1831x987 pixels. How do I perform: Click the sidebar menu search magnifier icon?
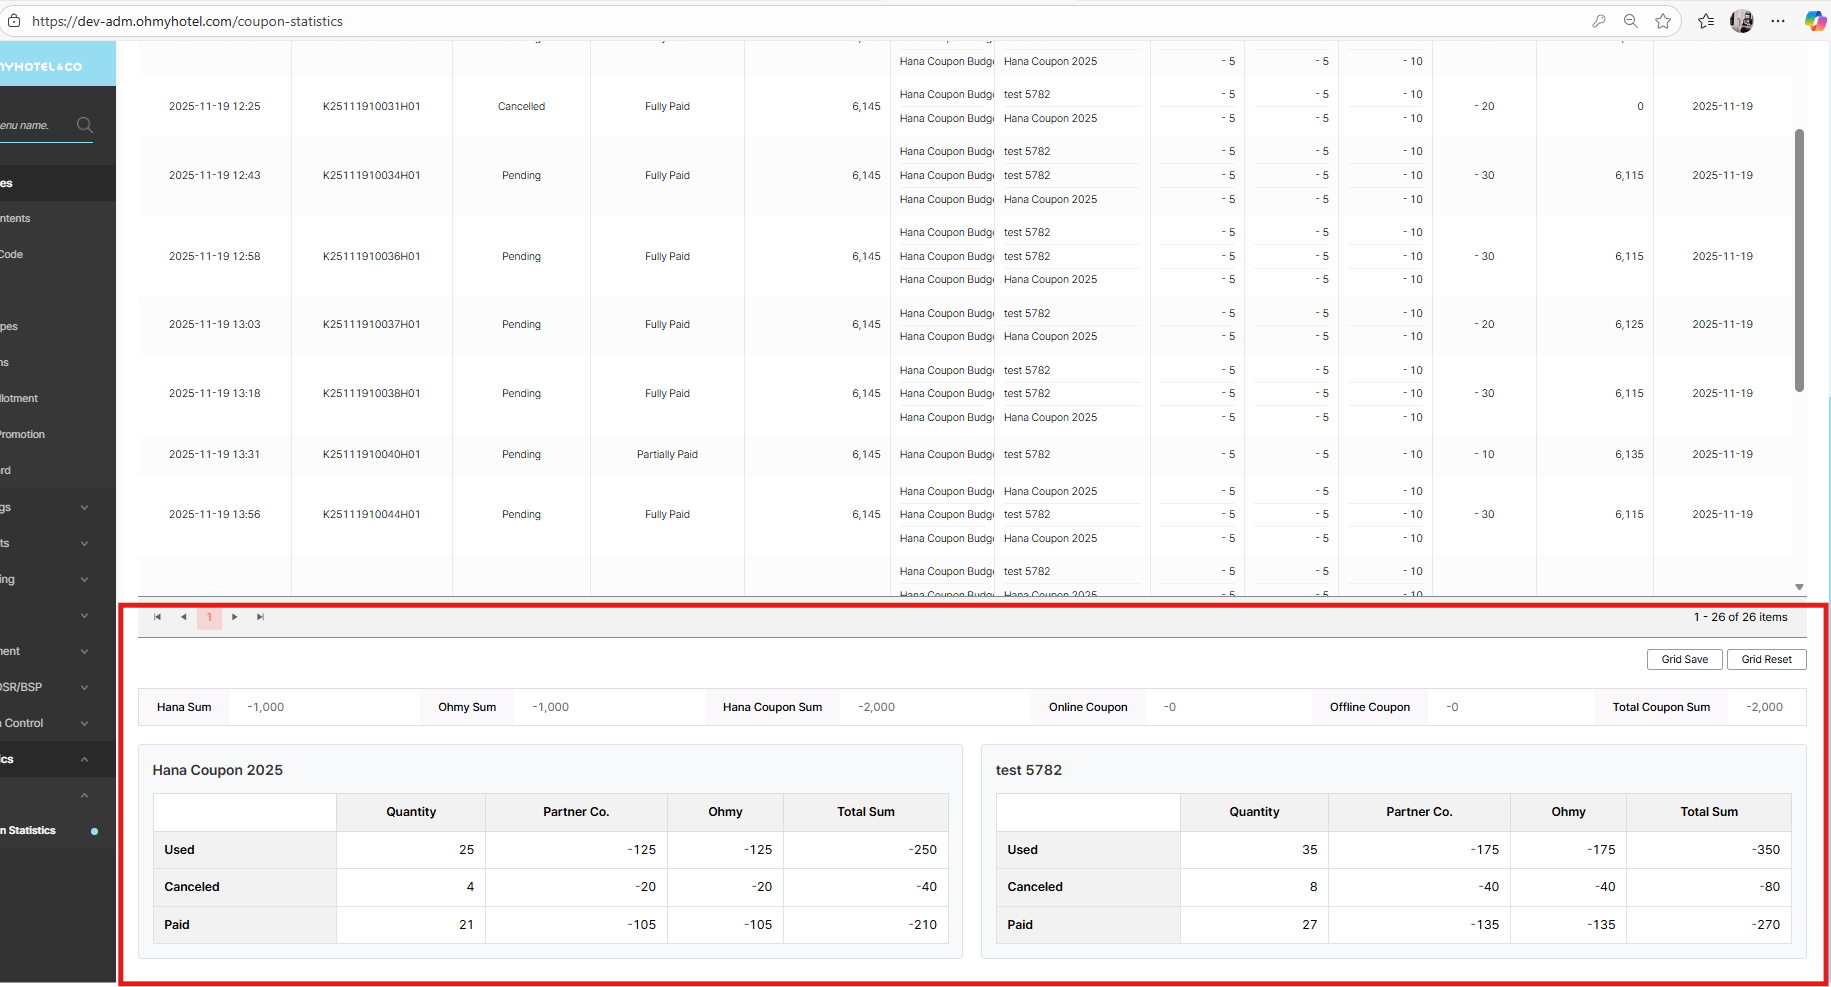85,125
